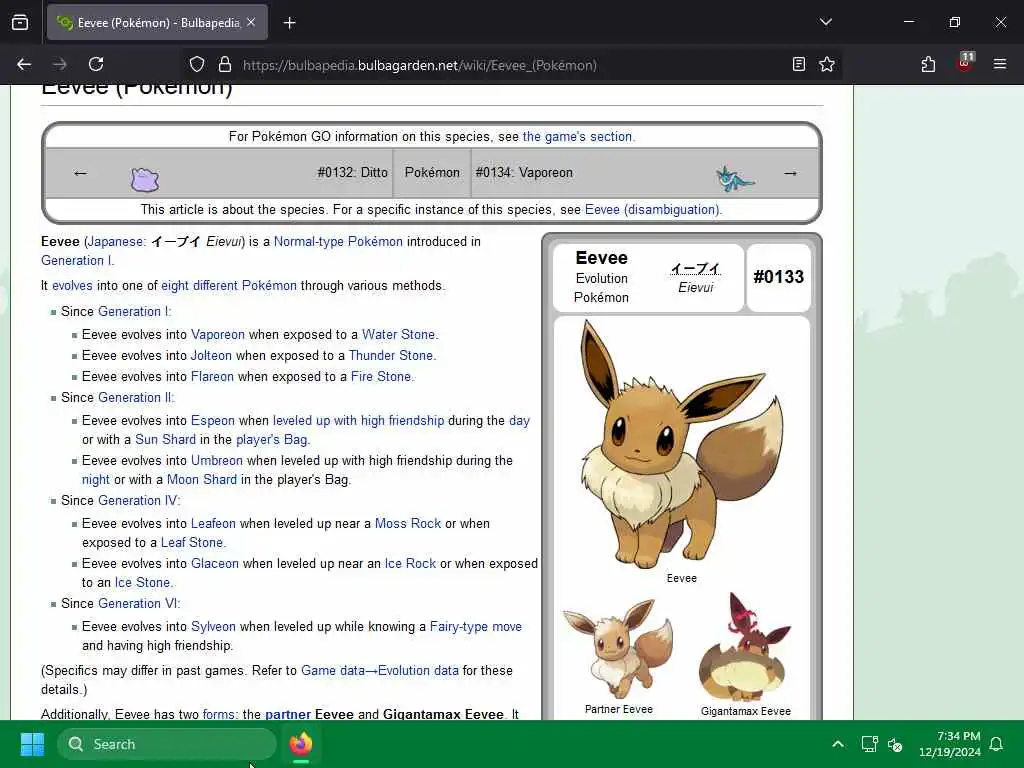Bookmark this page with the star icon
The image size is (1024, 768).
click(x=827, y=64)
